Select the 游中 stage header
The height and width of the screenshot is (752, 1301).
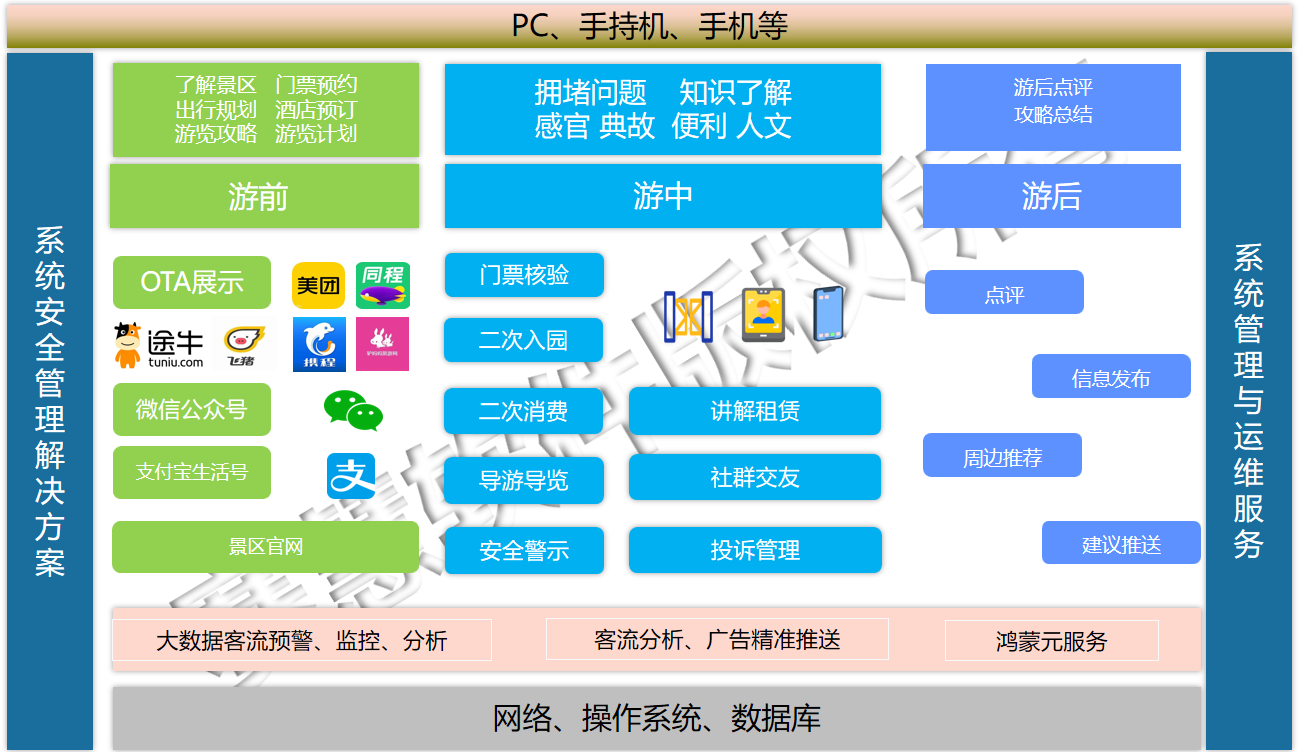click(663, 196)
